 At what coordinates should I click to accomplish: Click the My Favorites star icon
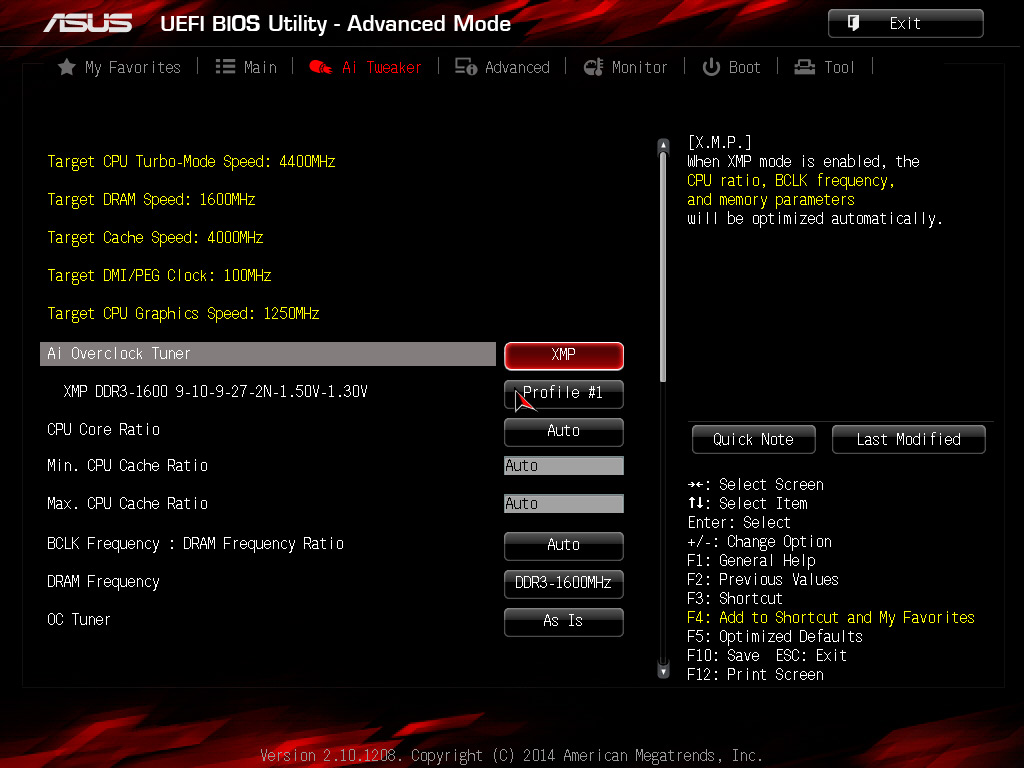tap(67, 67)
